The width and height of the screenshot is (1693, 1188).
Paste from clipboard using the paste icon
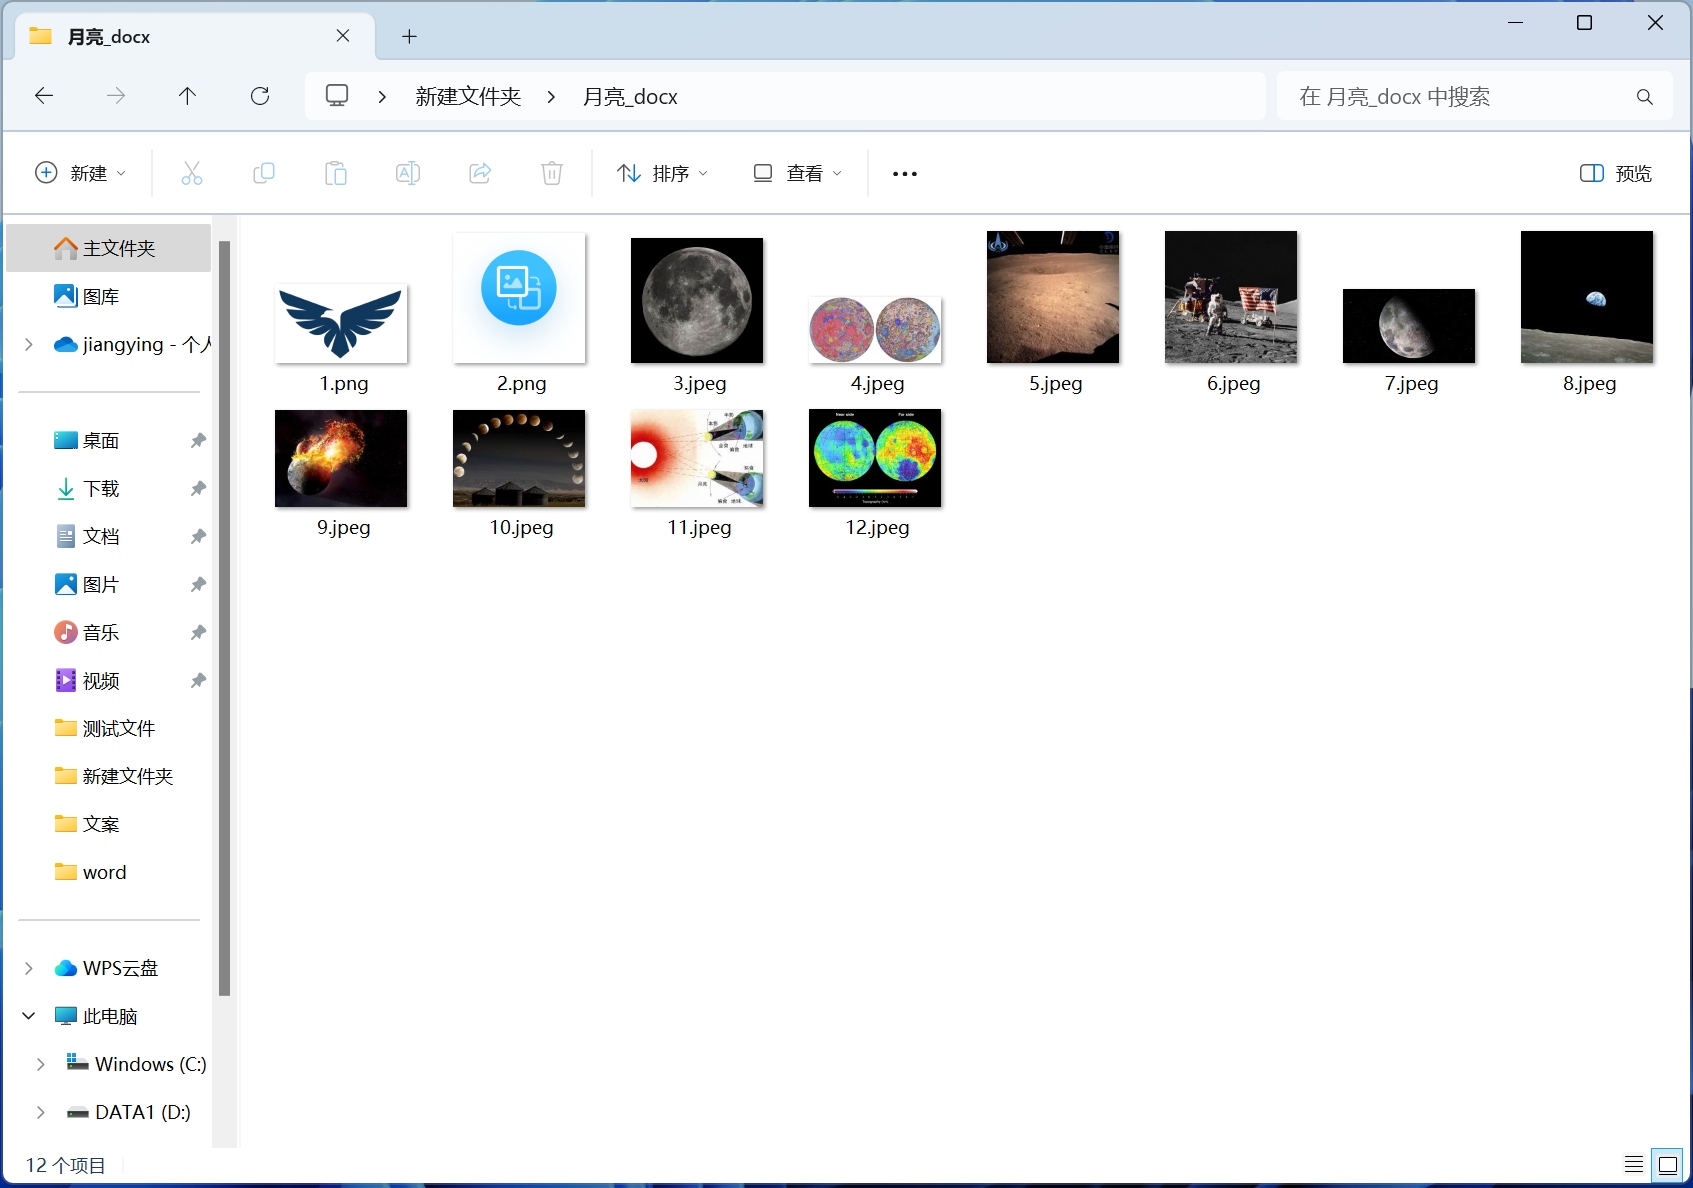336,172
